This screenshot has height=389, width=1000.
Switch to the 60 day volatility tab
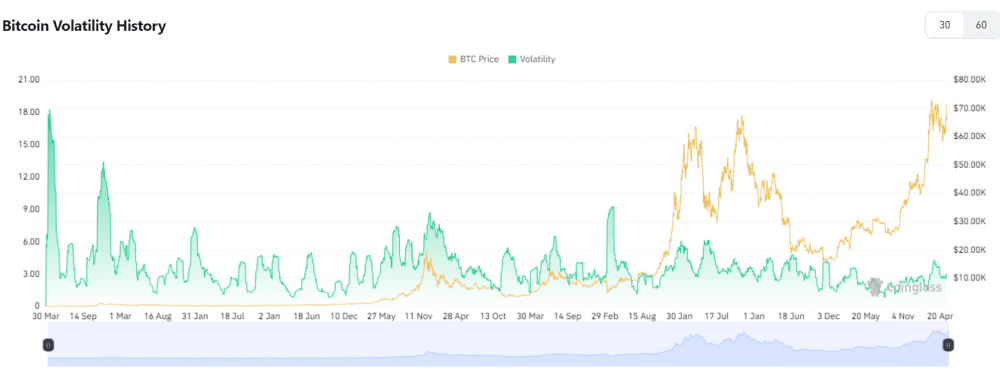(x=981, y=26)
